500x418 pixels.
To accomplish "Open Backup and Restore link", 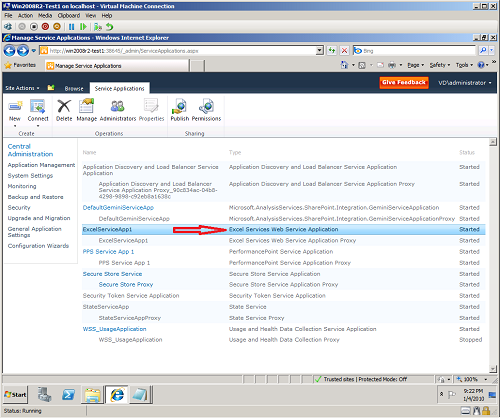I will click(36, 197).
